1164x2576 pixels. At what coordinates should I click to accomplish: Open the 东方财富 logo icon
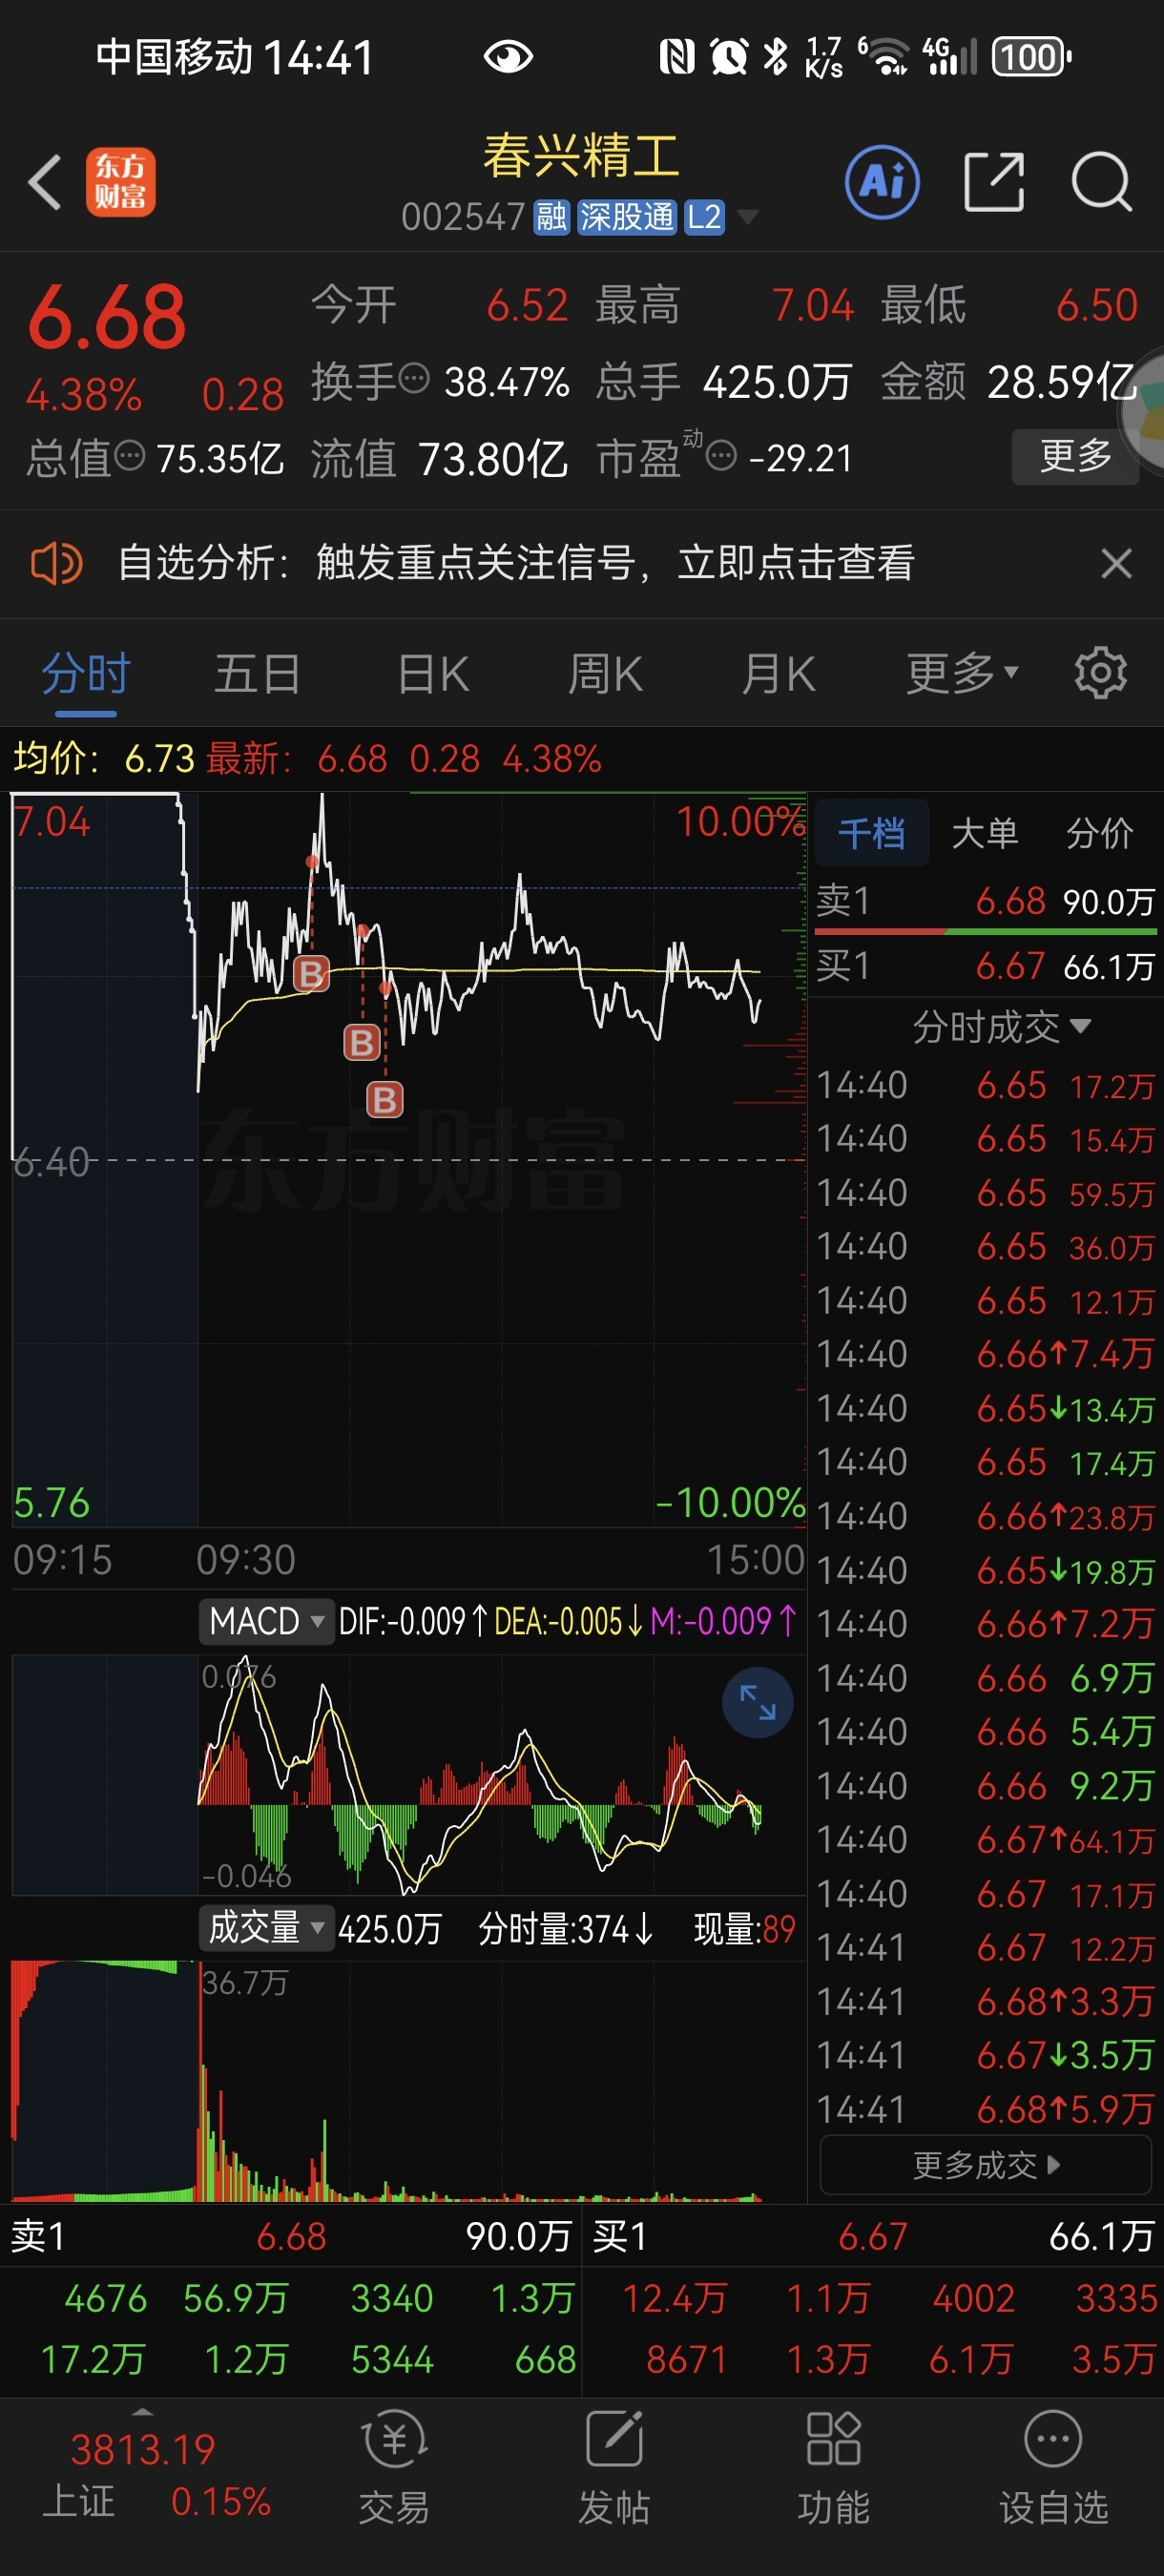tap(121, 182)
